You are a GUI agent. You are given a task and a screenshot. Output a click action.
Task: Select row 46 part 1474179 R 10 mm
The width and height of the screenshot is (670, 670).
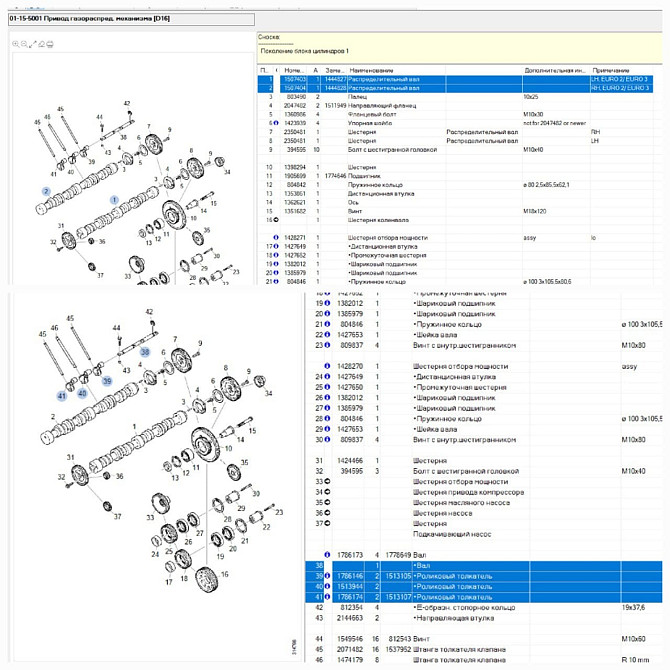click(484, 660)
